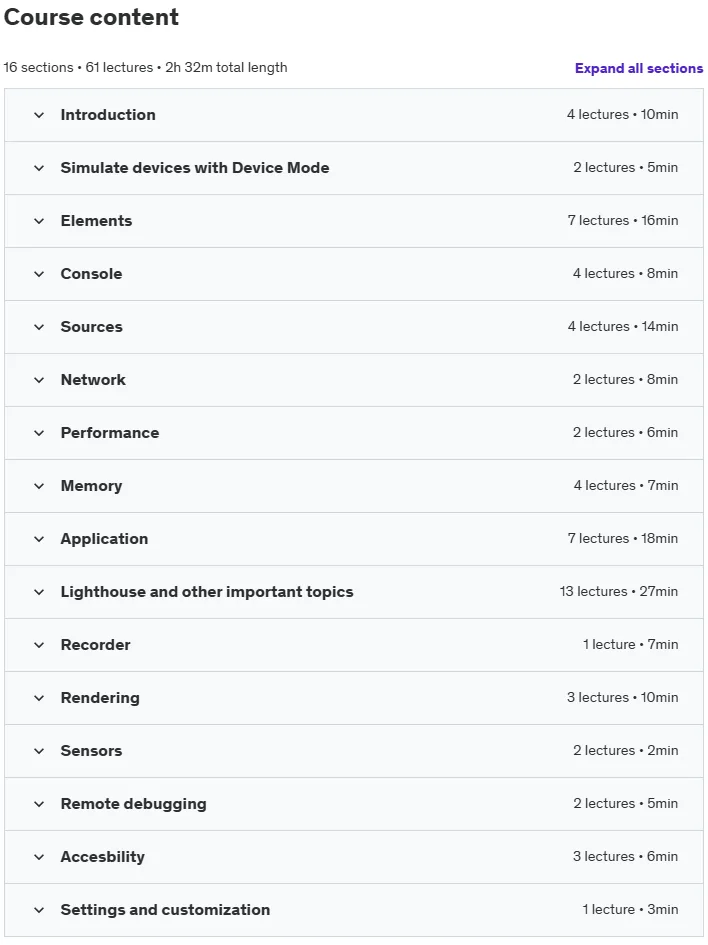This screenshot has height=945, width=708.
Task: Click the chevron beside Application
Action: 39,539
